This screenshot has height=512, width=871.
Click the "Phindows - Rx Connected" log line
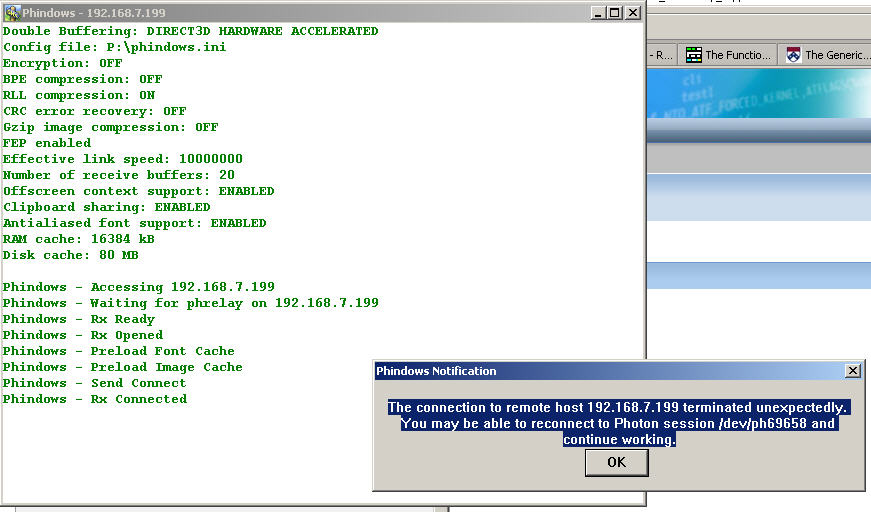click(94, 399)
